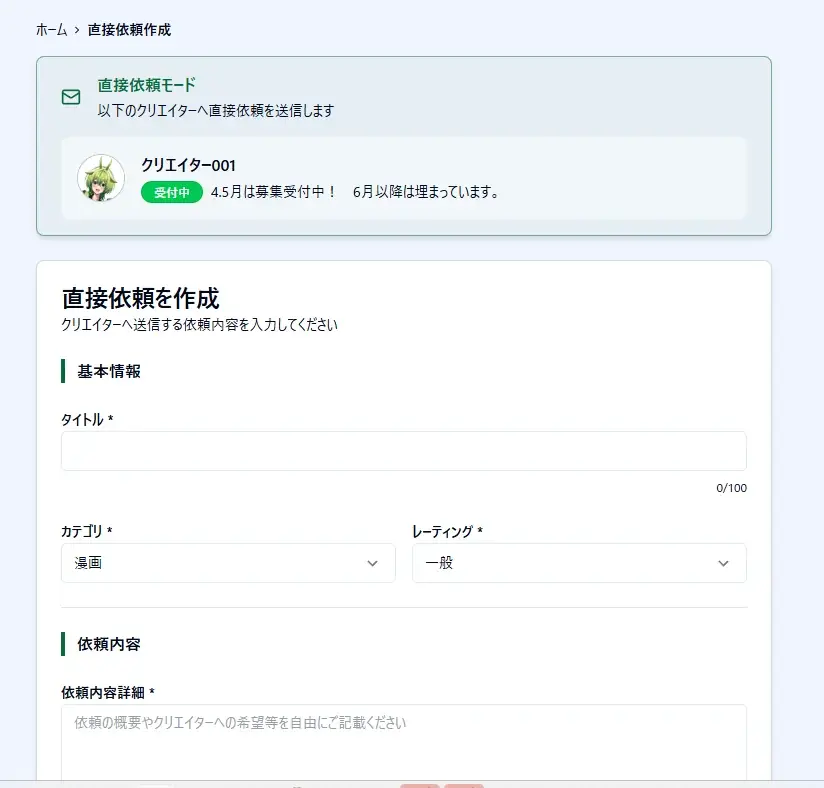Image resolution: width=824 pixels, height=788 pixels.
Task: Click the カテゴリ chevron arrow
Action: (x=373, y=563)
